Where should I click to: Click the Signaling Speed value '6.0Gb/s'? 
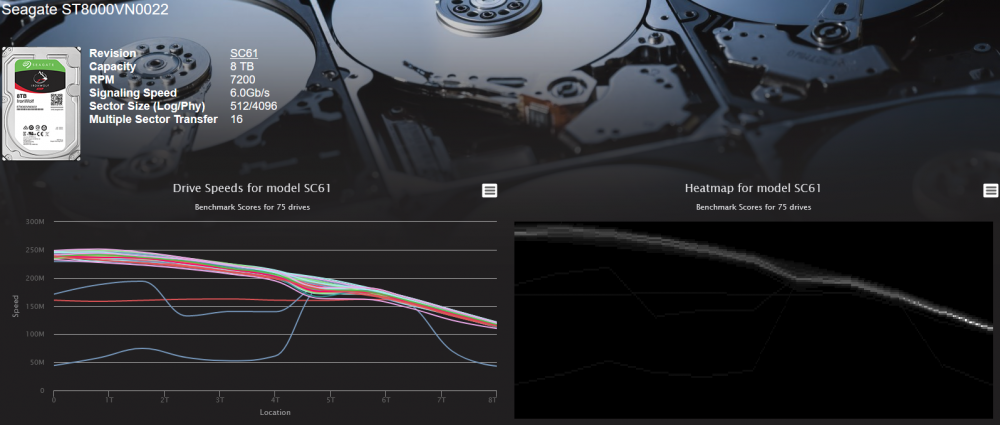pyautogui.click(x=249, y=93)
